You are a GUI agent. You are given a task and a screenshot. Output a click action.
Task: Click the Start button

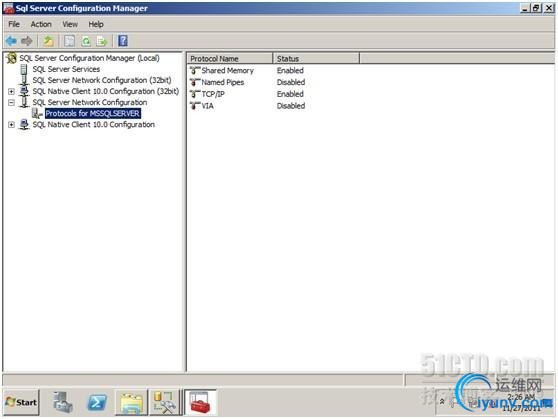(21, 402)
